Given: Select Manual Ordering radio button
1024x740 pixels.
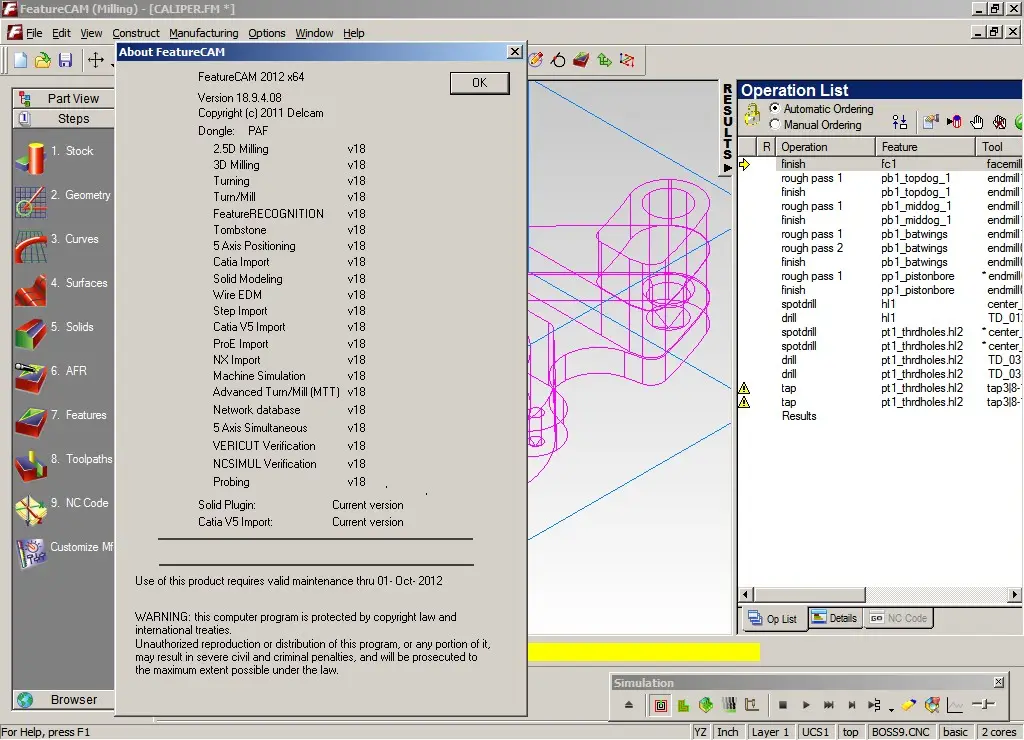Looking at the screenshot, I should pos(775,124).
